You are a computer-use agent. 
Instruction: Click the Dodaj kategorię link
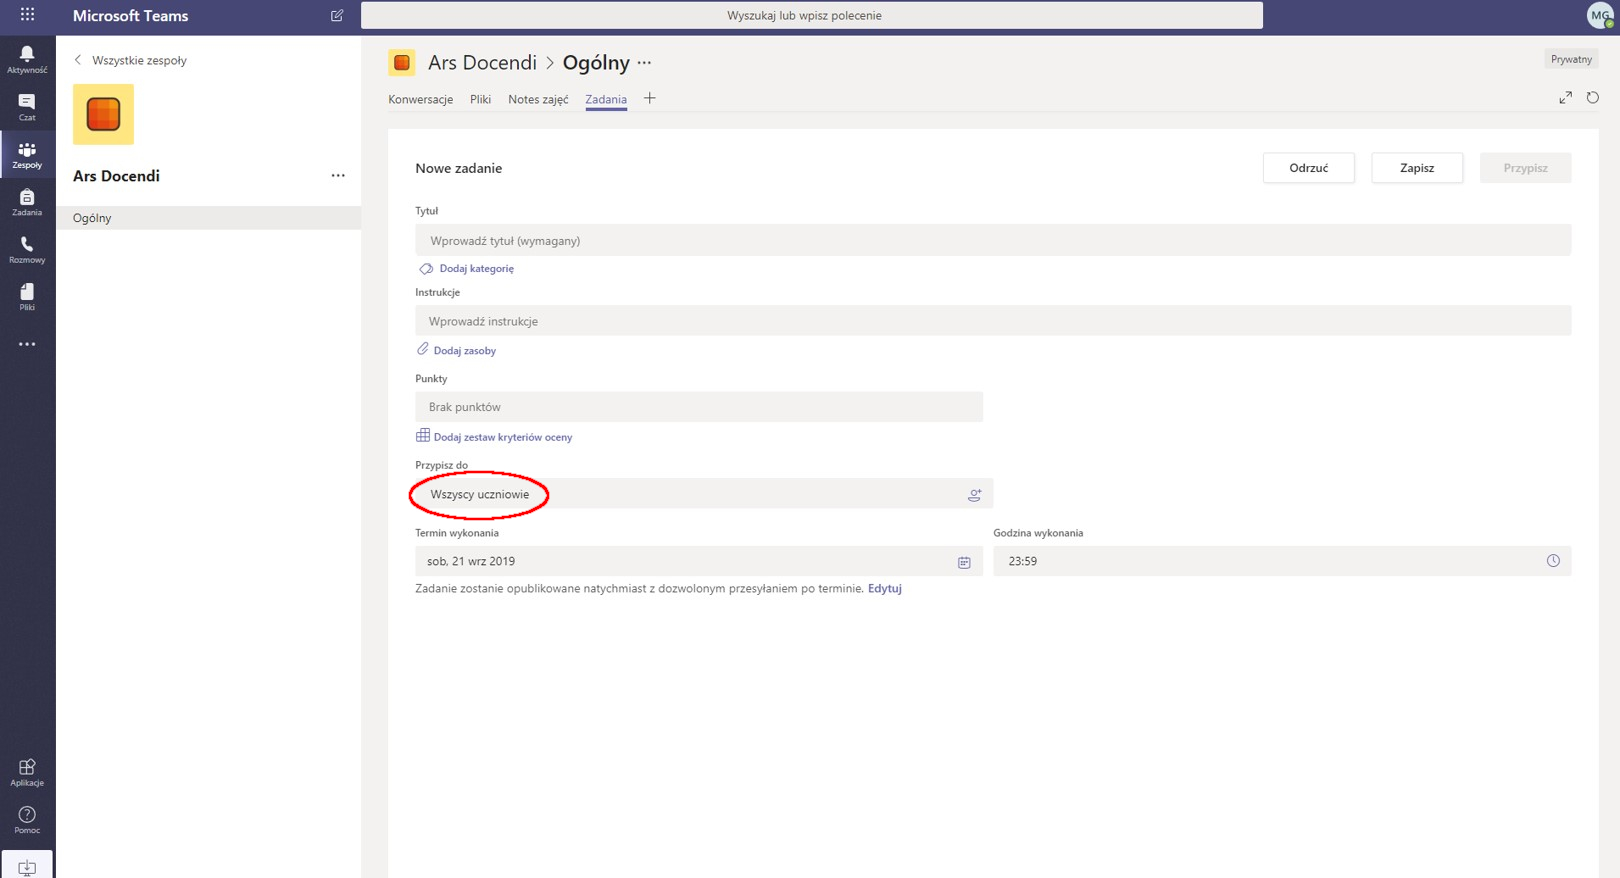477,268
